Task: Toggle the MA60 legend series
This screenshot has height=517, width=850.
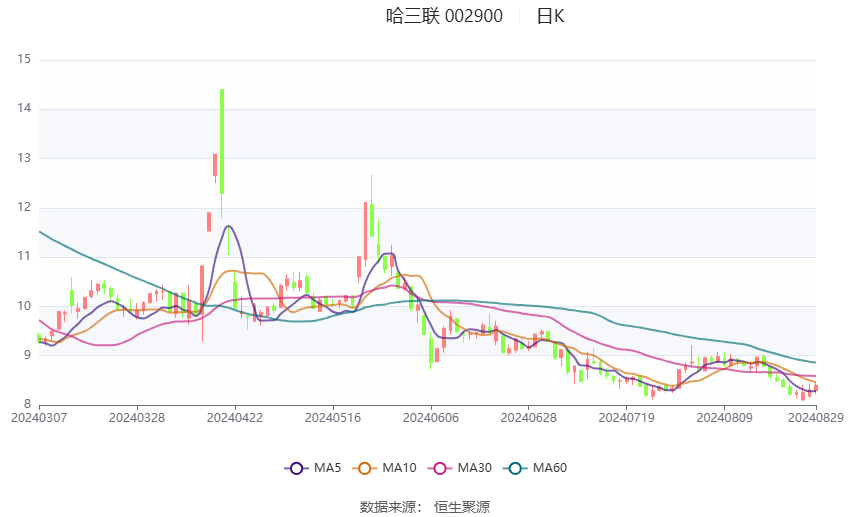Action: click(x=535, y=468)
